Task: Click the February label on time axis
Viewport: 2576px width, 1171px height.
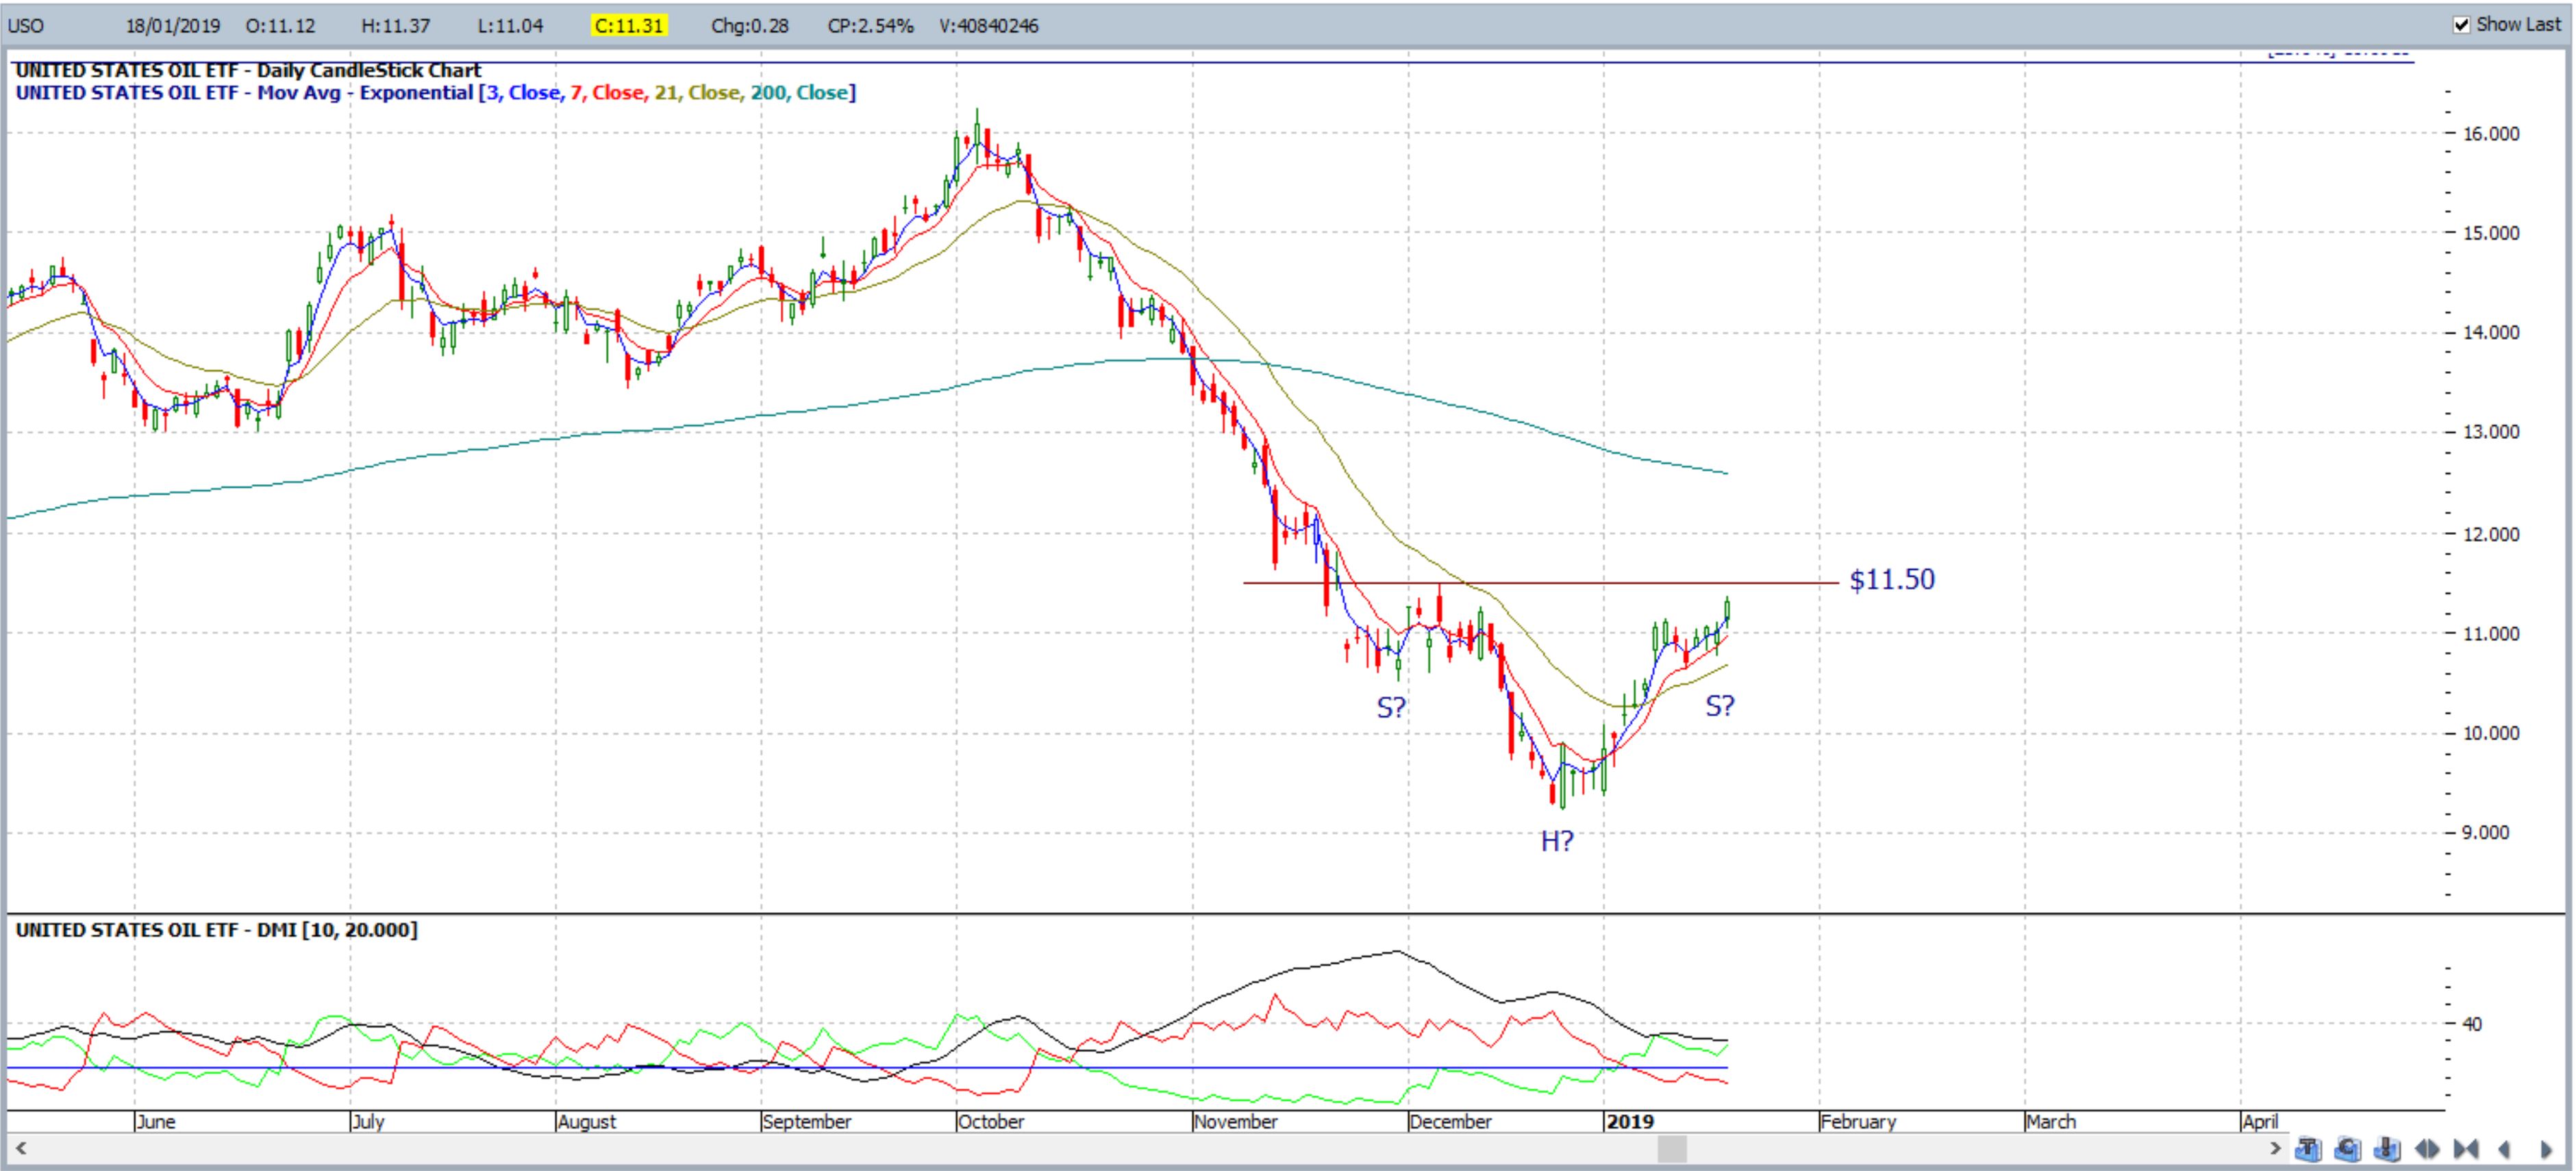Action: pyautogui.click(x=1858, y=1121)
